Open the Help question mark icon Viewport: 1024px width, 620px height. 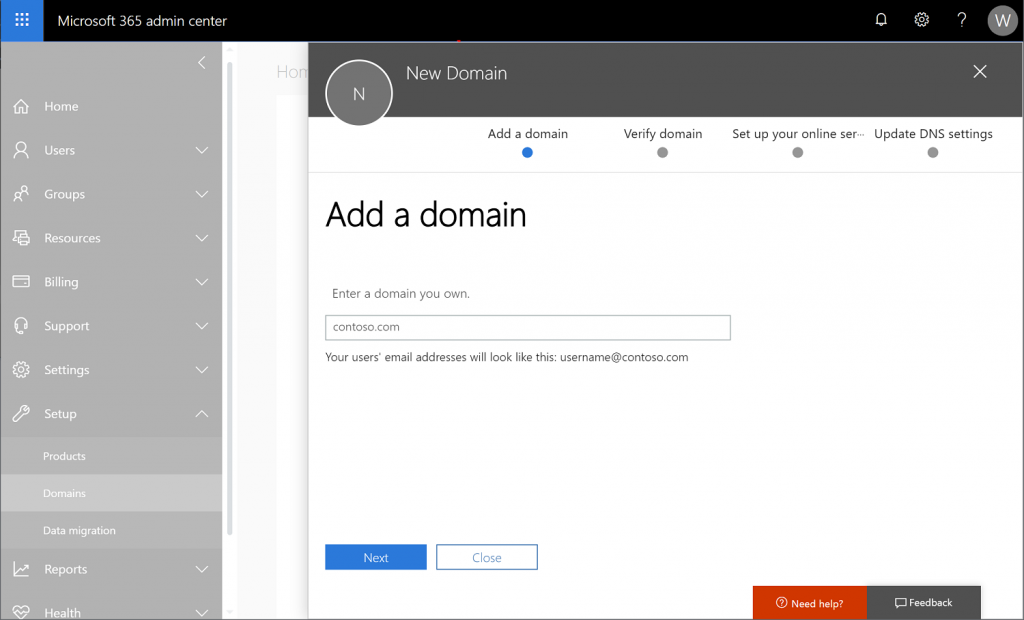961,20
